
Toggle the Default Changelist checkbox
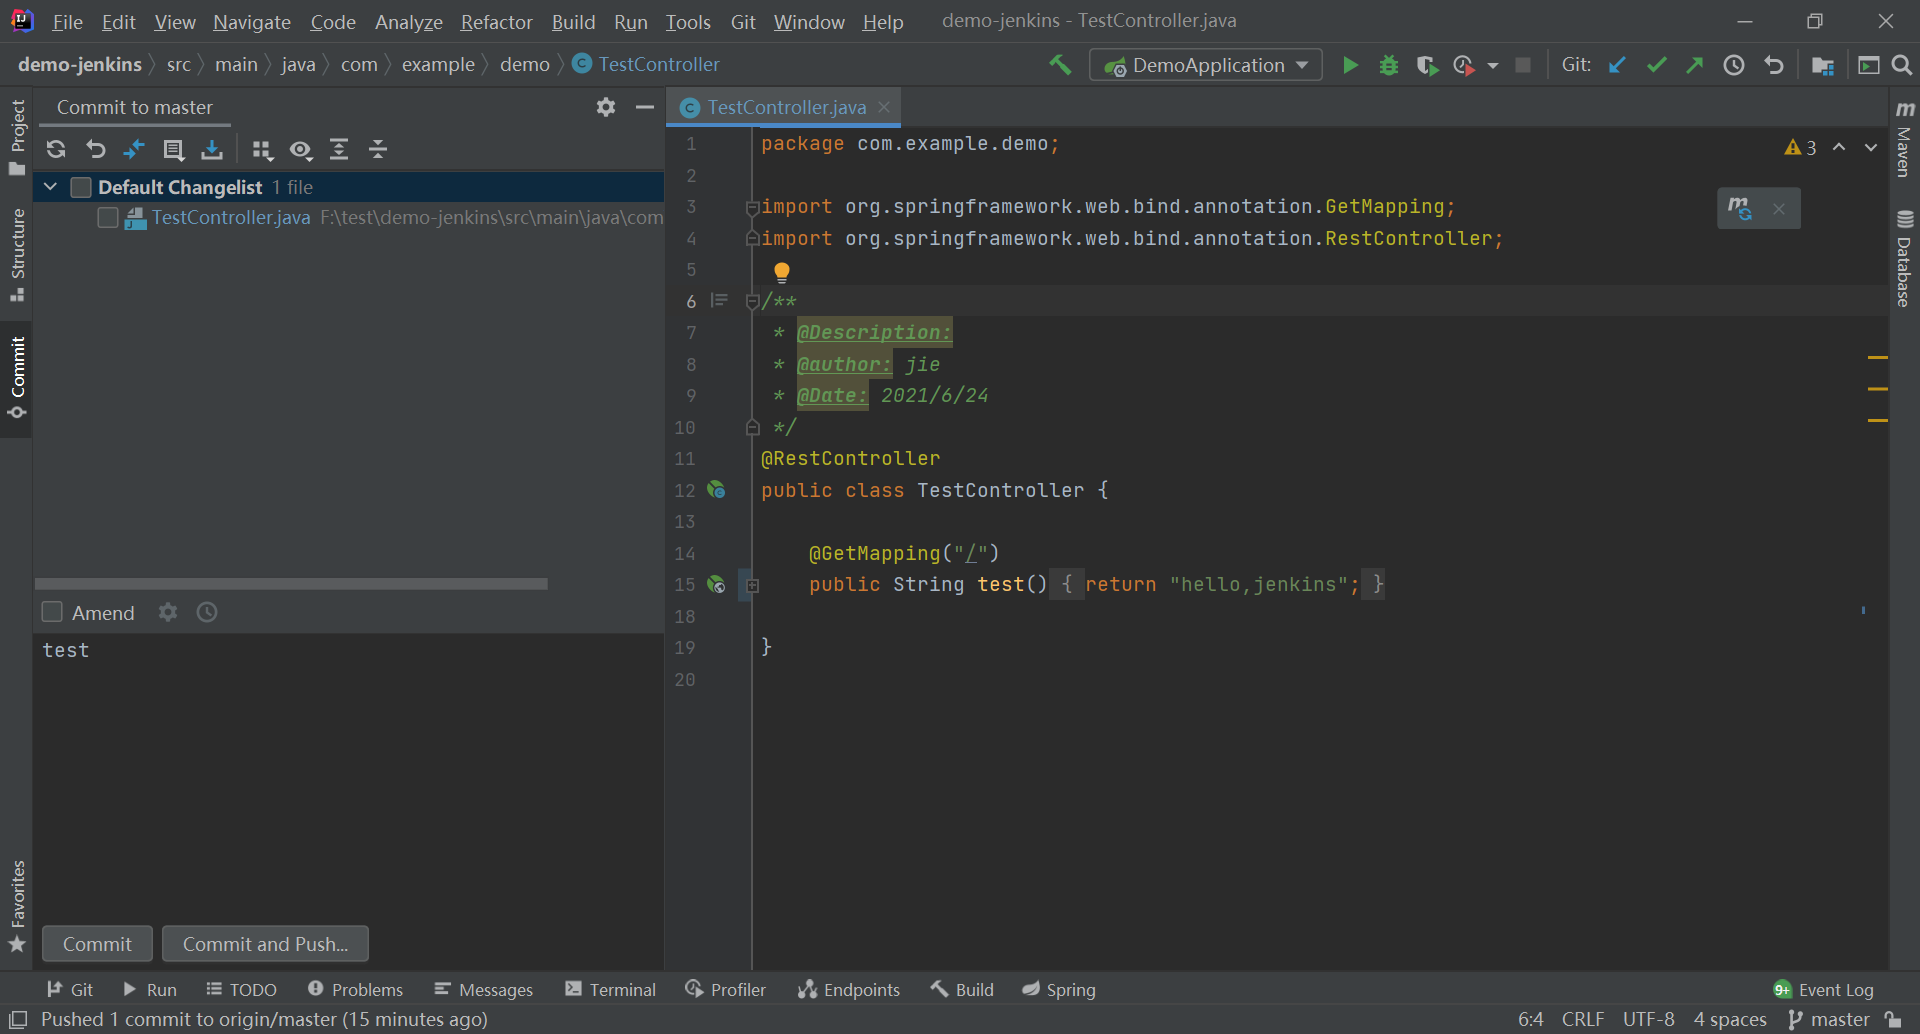click(81, 187)
